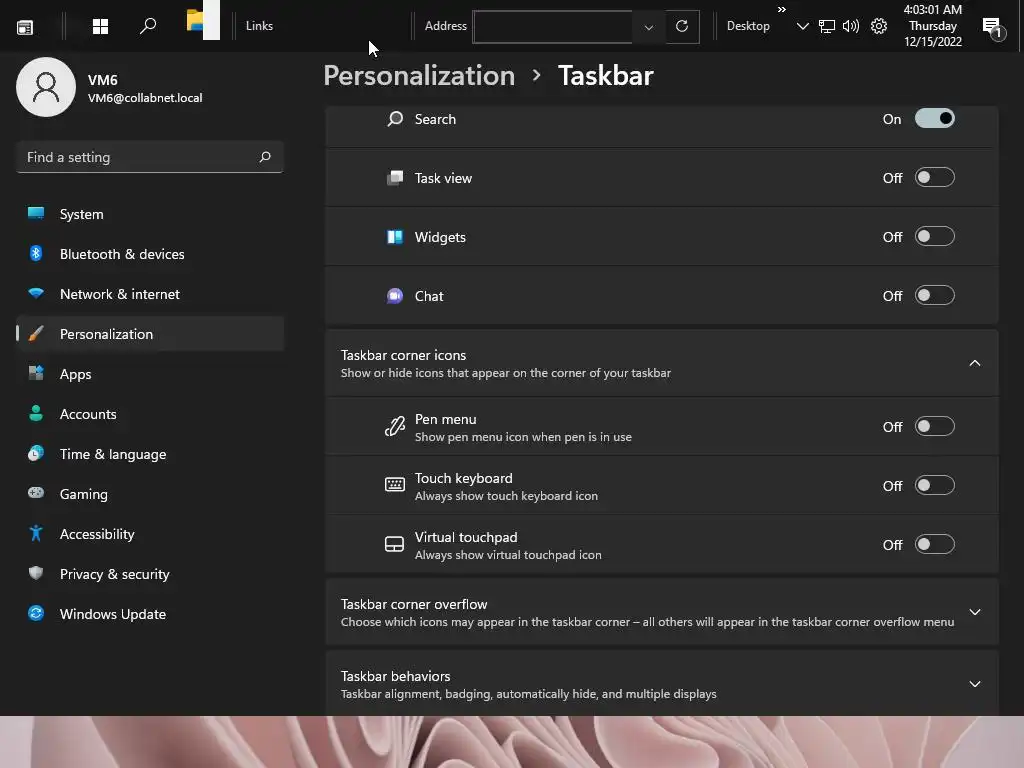Viewport: 1024px width, 768px height.
Task: Open Gaming settings
Action: coord(150,494)
